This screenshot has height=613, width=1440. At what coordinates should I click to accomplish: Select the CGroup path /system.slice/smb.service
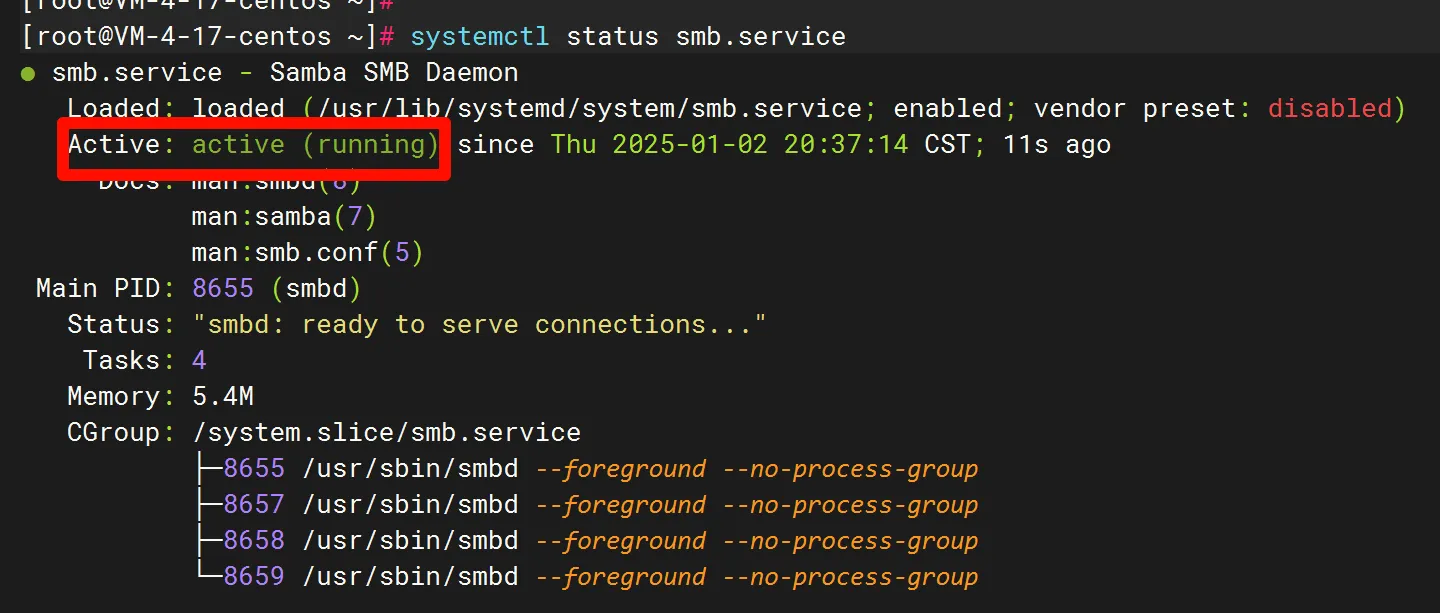(x=386, y=433)
